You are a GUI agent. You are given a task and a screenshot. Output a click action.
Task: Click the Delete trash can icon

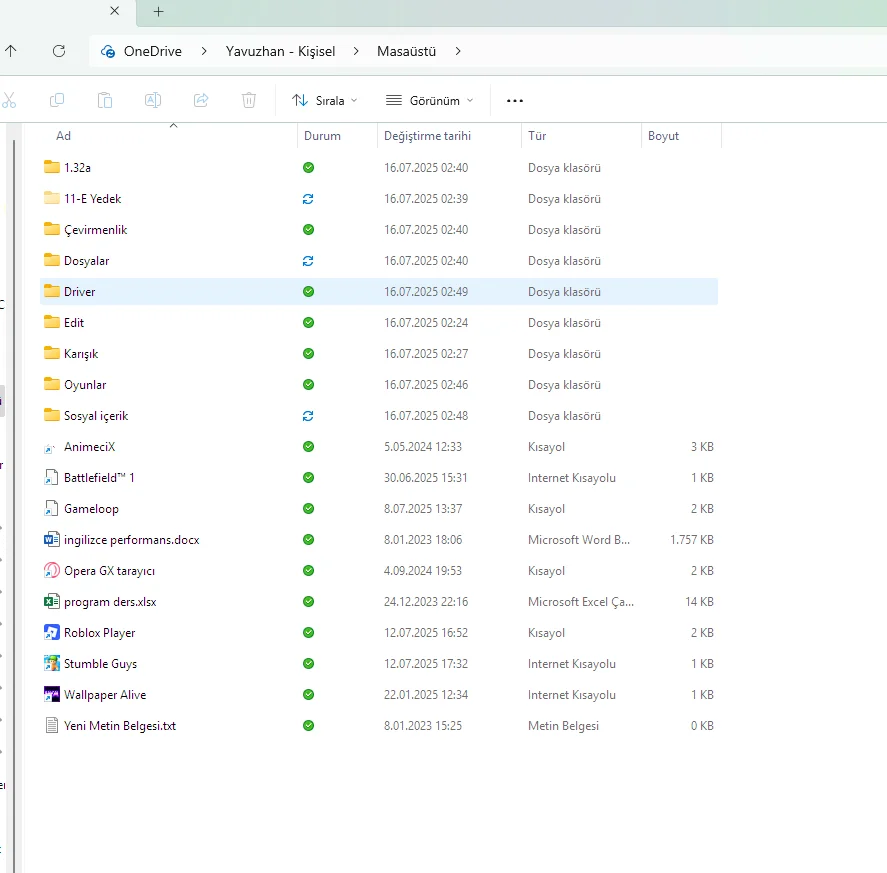click(x=249, y=100)
